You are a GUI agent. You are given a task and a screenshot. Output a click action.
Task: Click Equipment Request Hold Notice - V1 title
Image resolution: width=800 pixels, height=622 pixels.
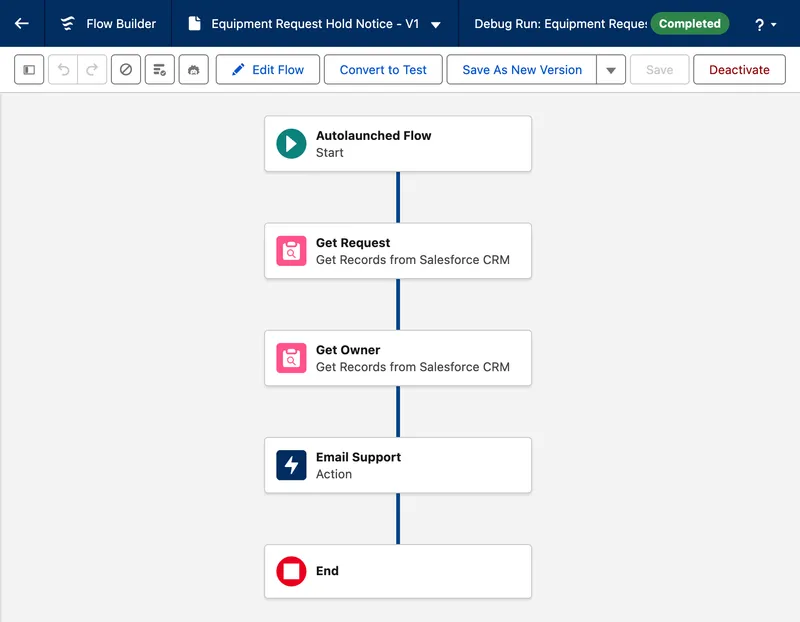(315, 24)
